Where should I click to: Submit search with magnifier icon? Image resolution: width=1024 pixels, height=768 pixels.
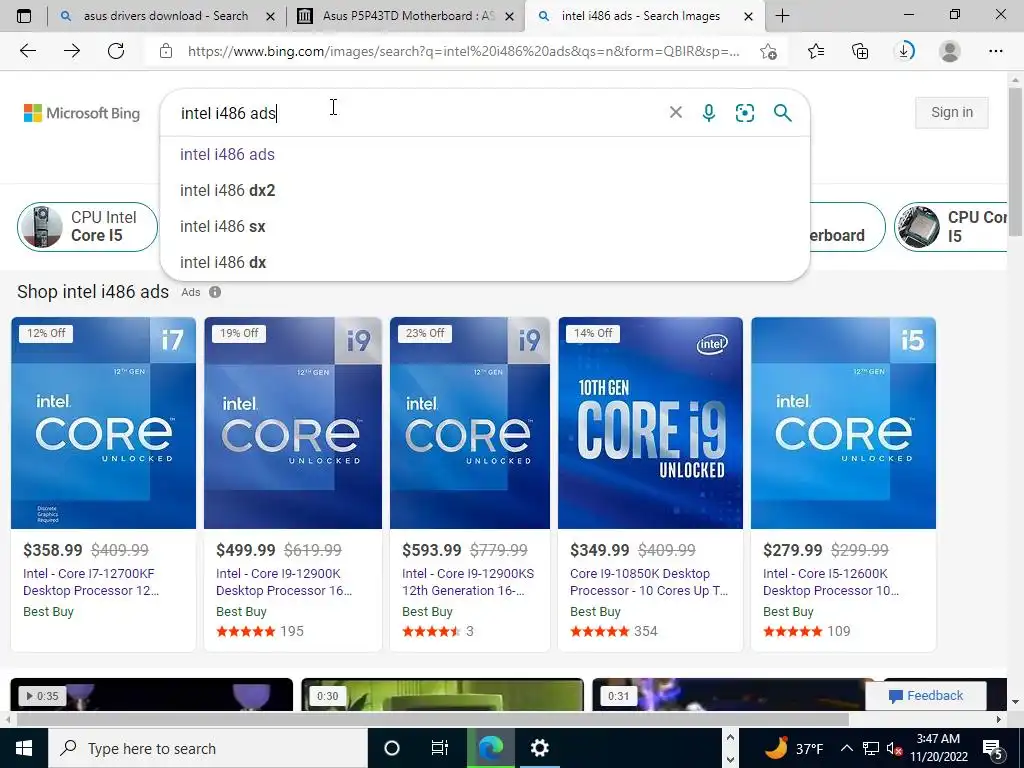pos(782,113)
